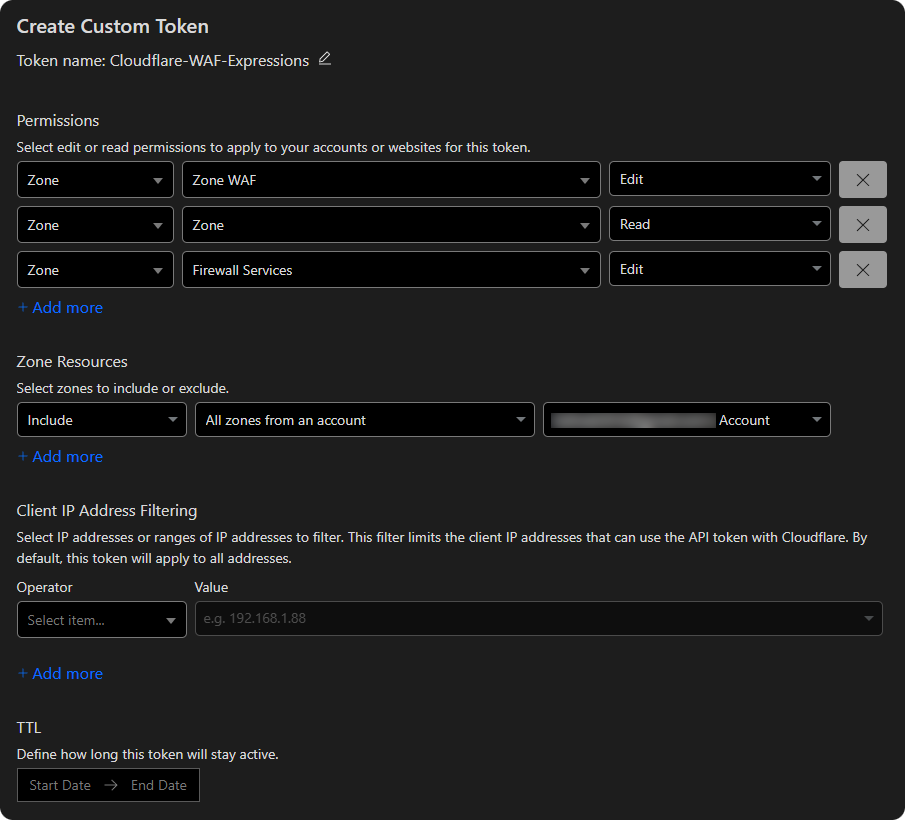Open the Firewall Services permission dropdown
The width and height of the screenshot is (905, 820).
point(390,270)
